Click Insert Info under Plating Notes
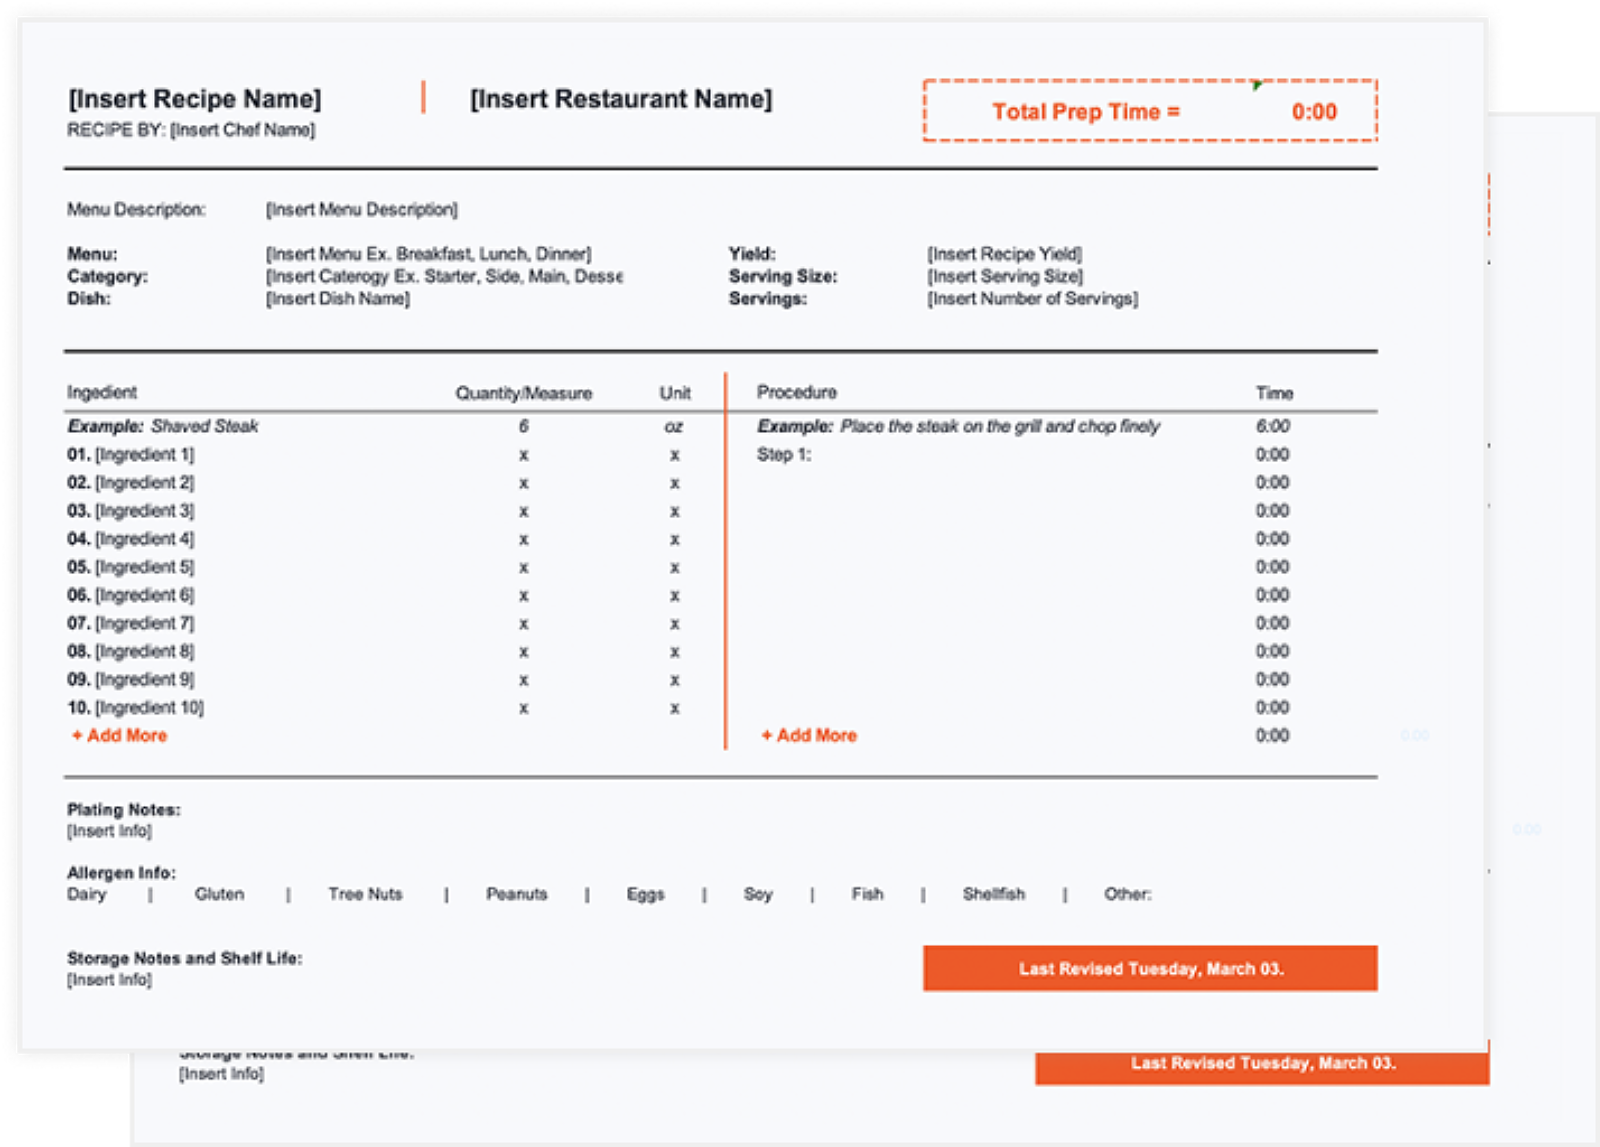The image size is (1600, 1147). pos(109,831)
